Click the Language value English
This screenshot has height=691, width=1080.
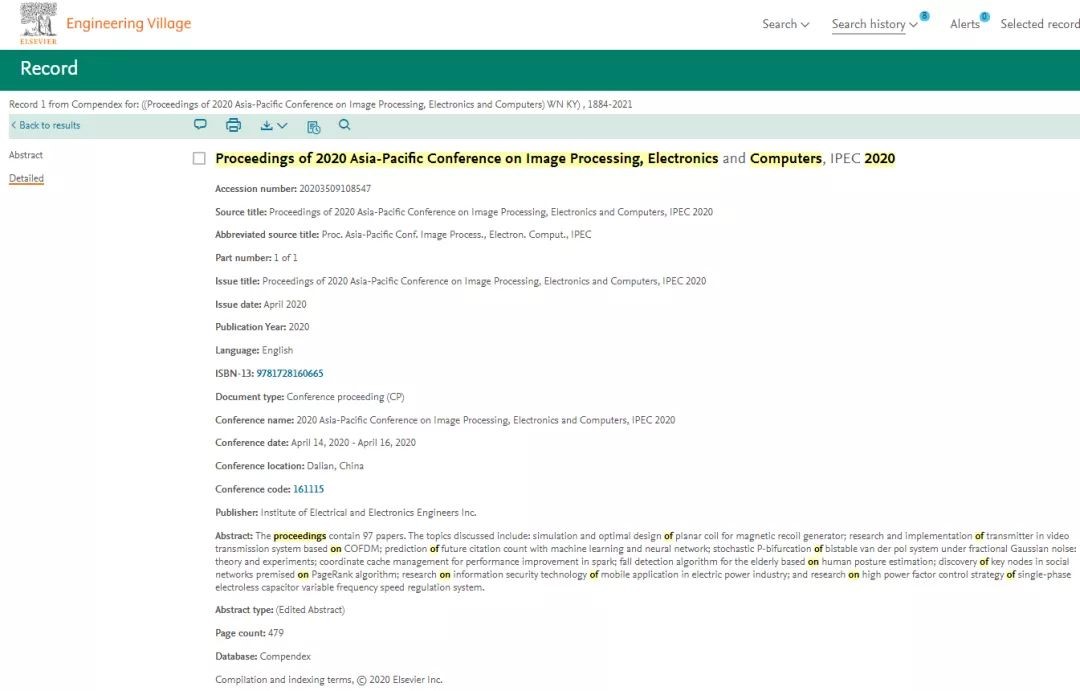(278, 351)
